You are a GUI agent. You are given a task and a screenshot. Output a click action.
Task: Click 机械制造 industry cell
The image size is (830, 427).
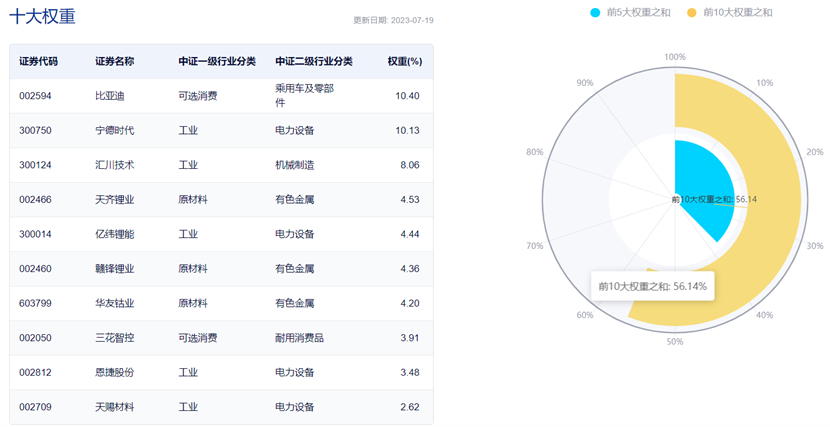point(295,165)
